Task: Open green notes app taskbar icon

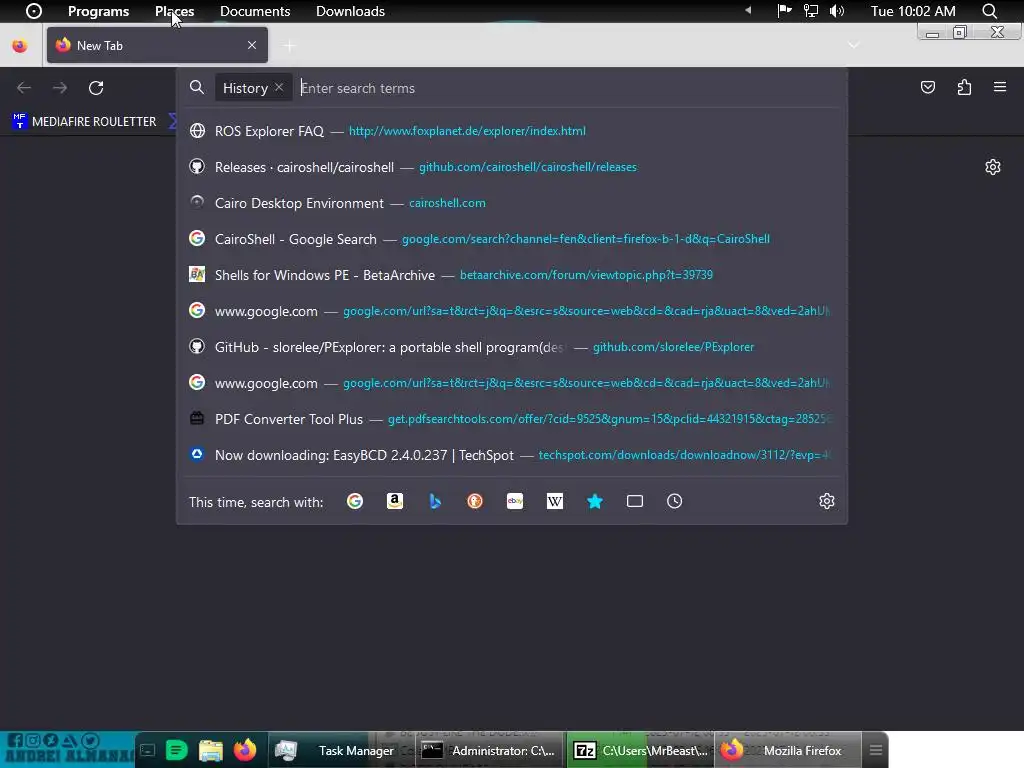Action: 176,750
